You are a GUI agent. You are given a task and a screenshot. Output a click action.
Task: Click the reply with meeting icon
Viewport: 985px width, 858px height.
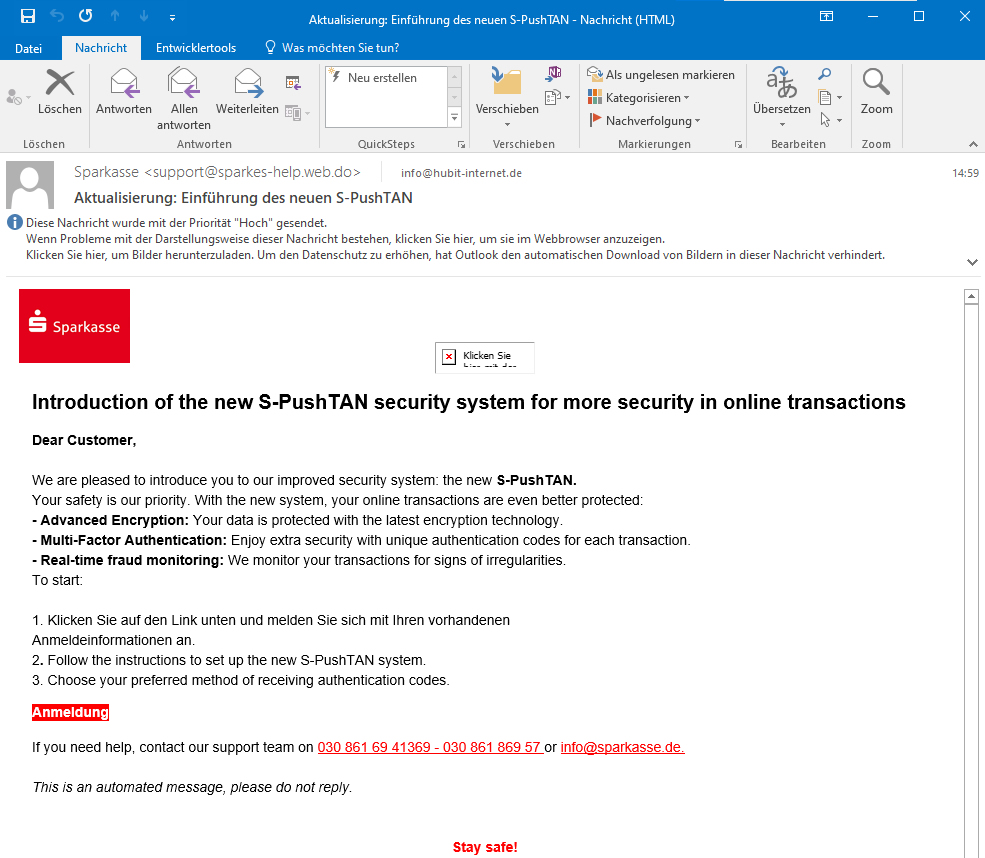pyautogui.click(x=293, y=82)
